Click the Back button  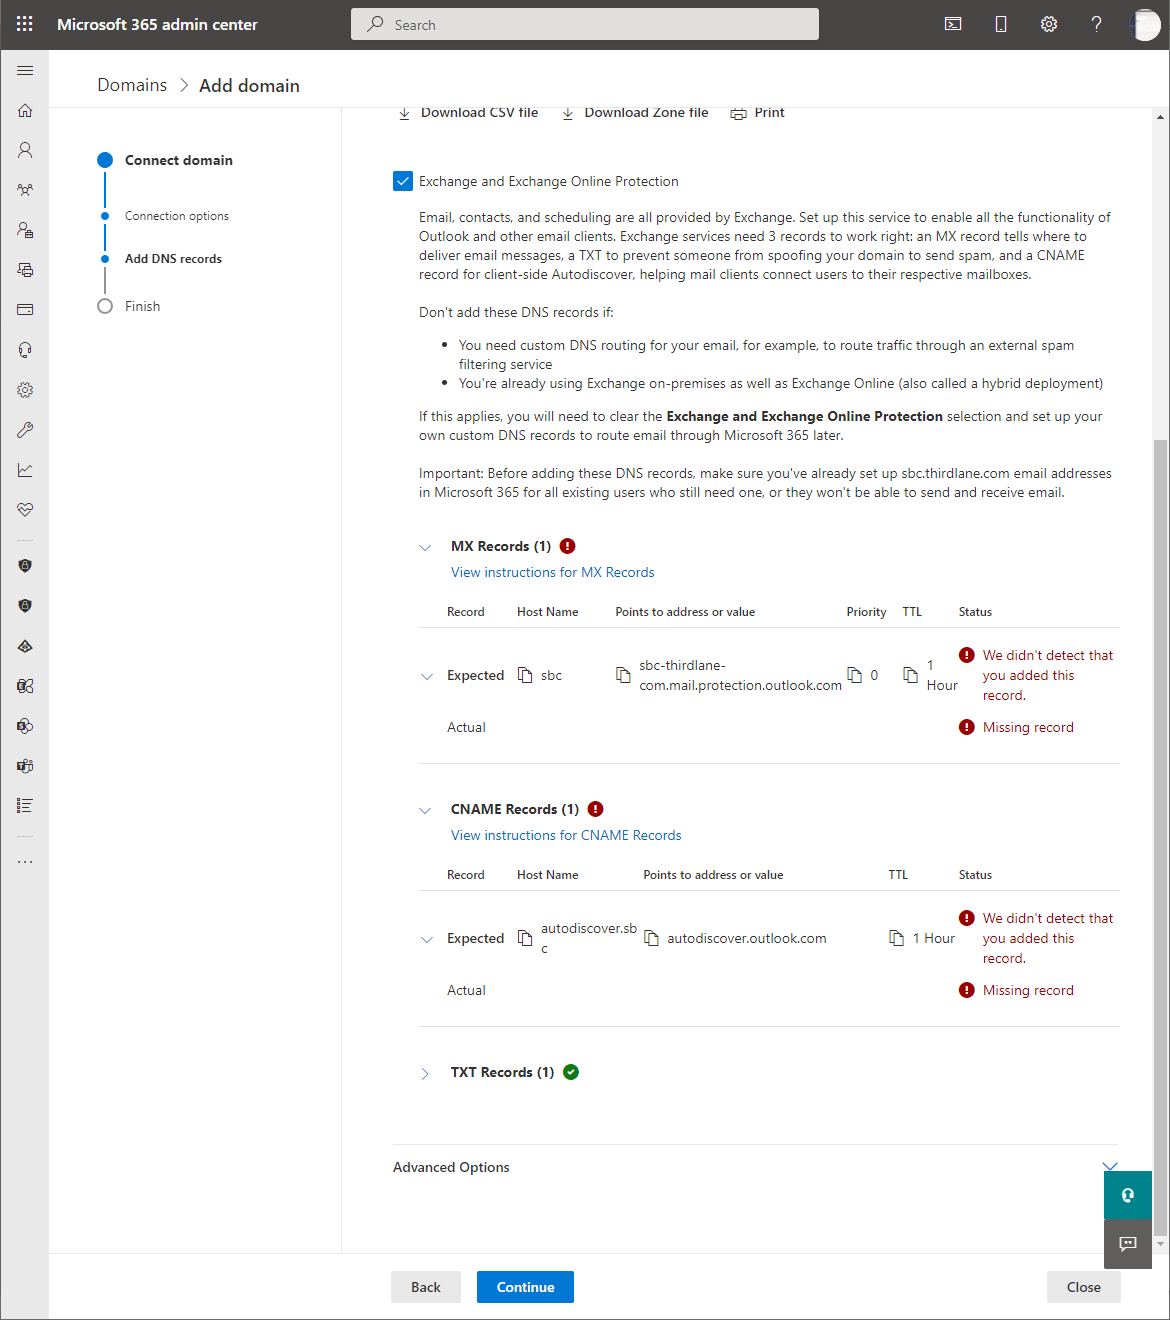(426, 1287)
